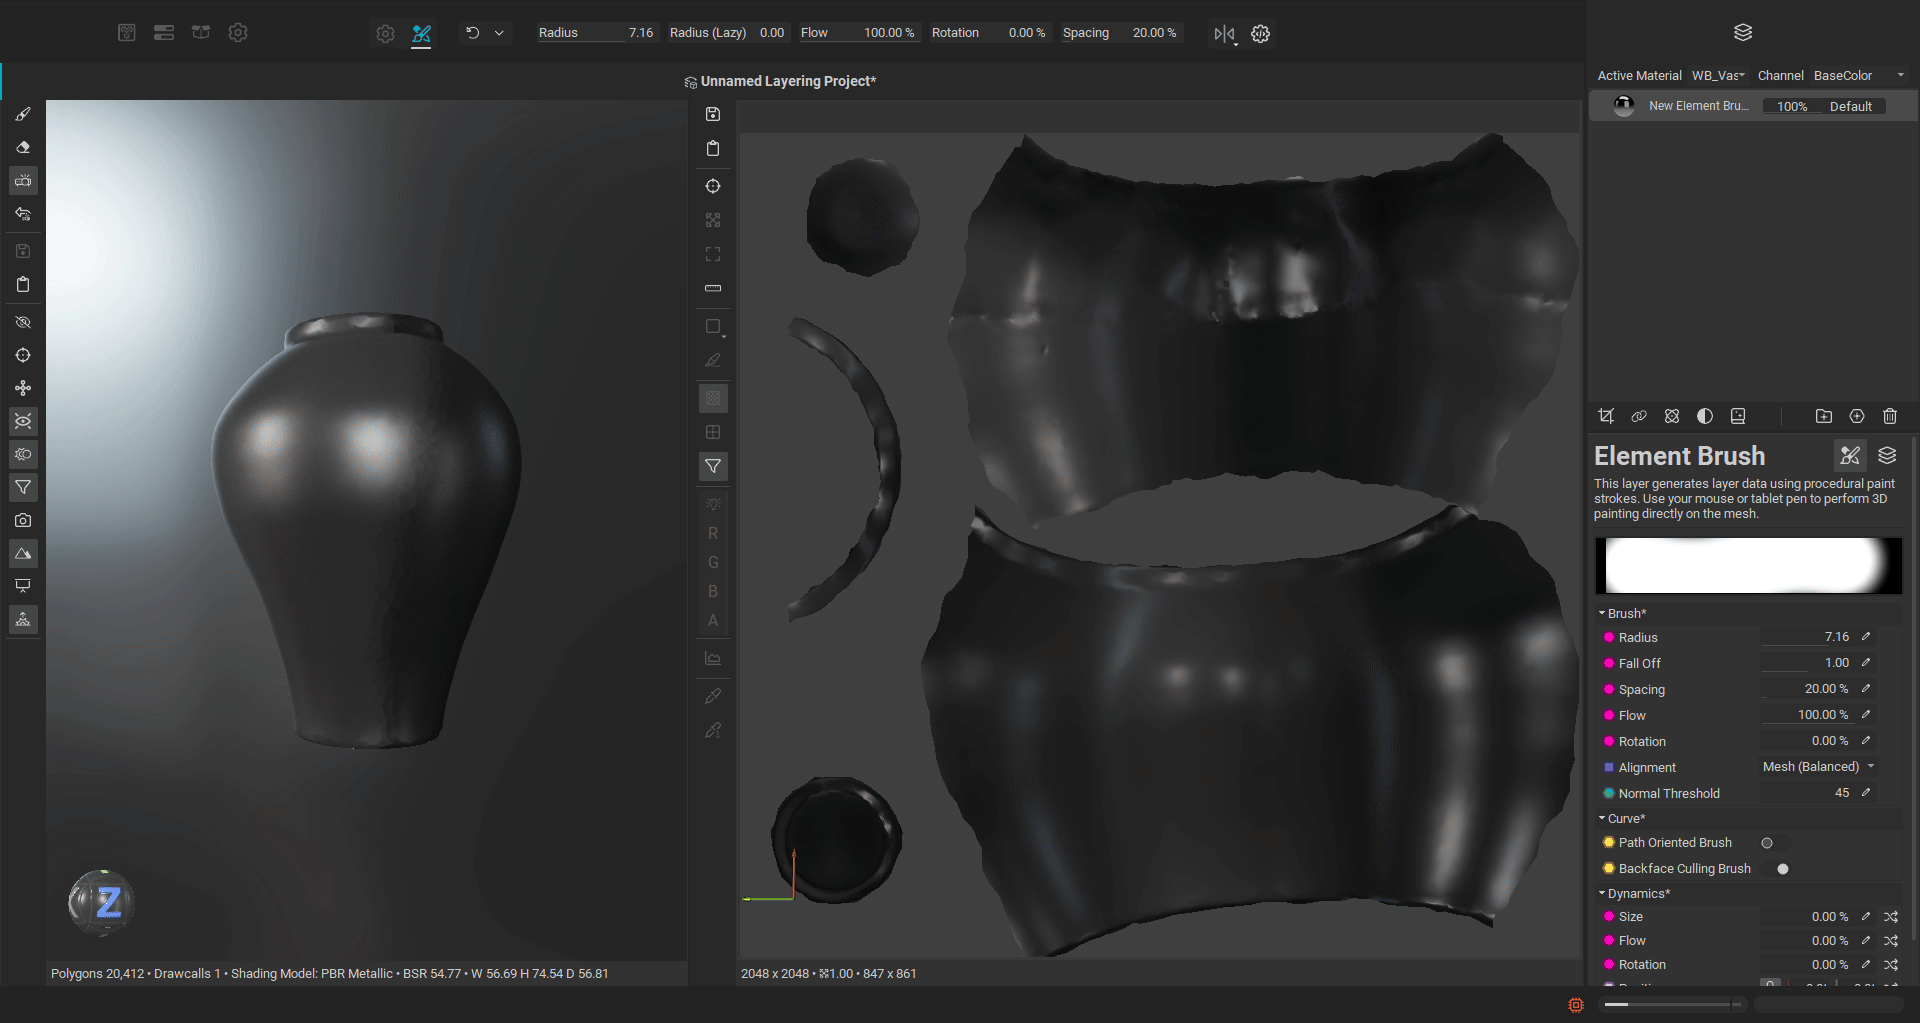Open the Alignment Mesh (Balanced) dropdown
The width and height of the screenshot is (1920, 1023).
1818,767
